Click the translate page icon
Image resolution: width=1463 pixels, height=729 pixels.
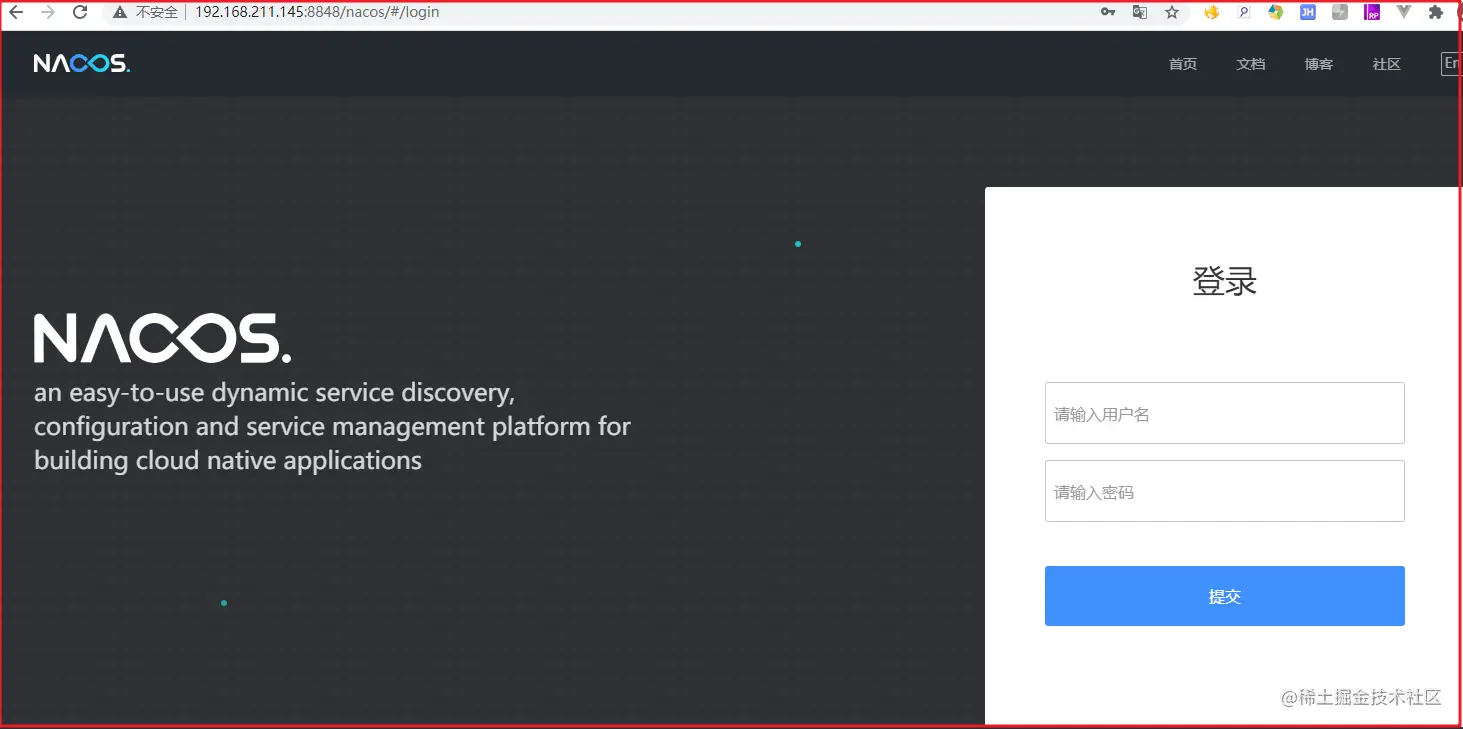[1140, 12]
